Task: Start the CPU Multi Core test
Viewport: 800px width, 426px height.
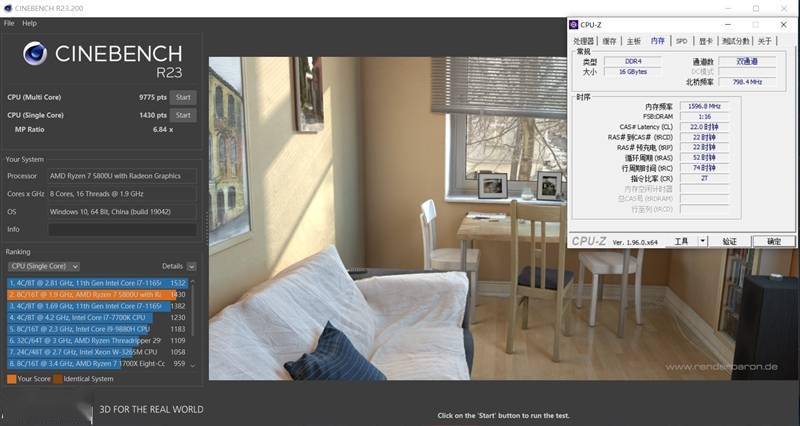Action: click(x=183, y=97)
